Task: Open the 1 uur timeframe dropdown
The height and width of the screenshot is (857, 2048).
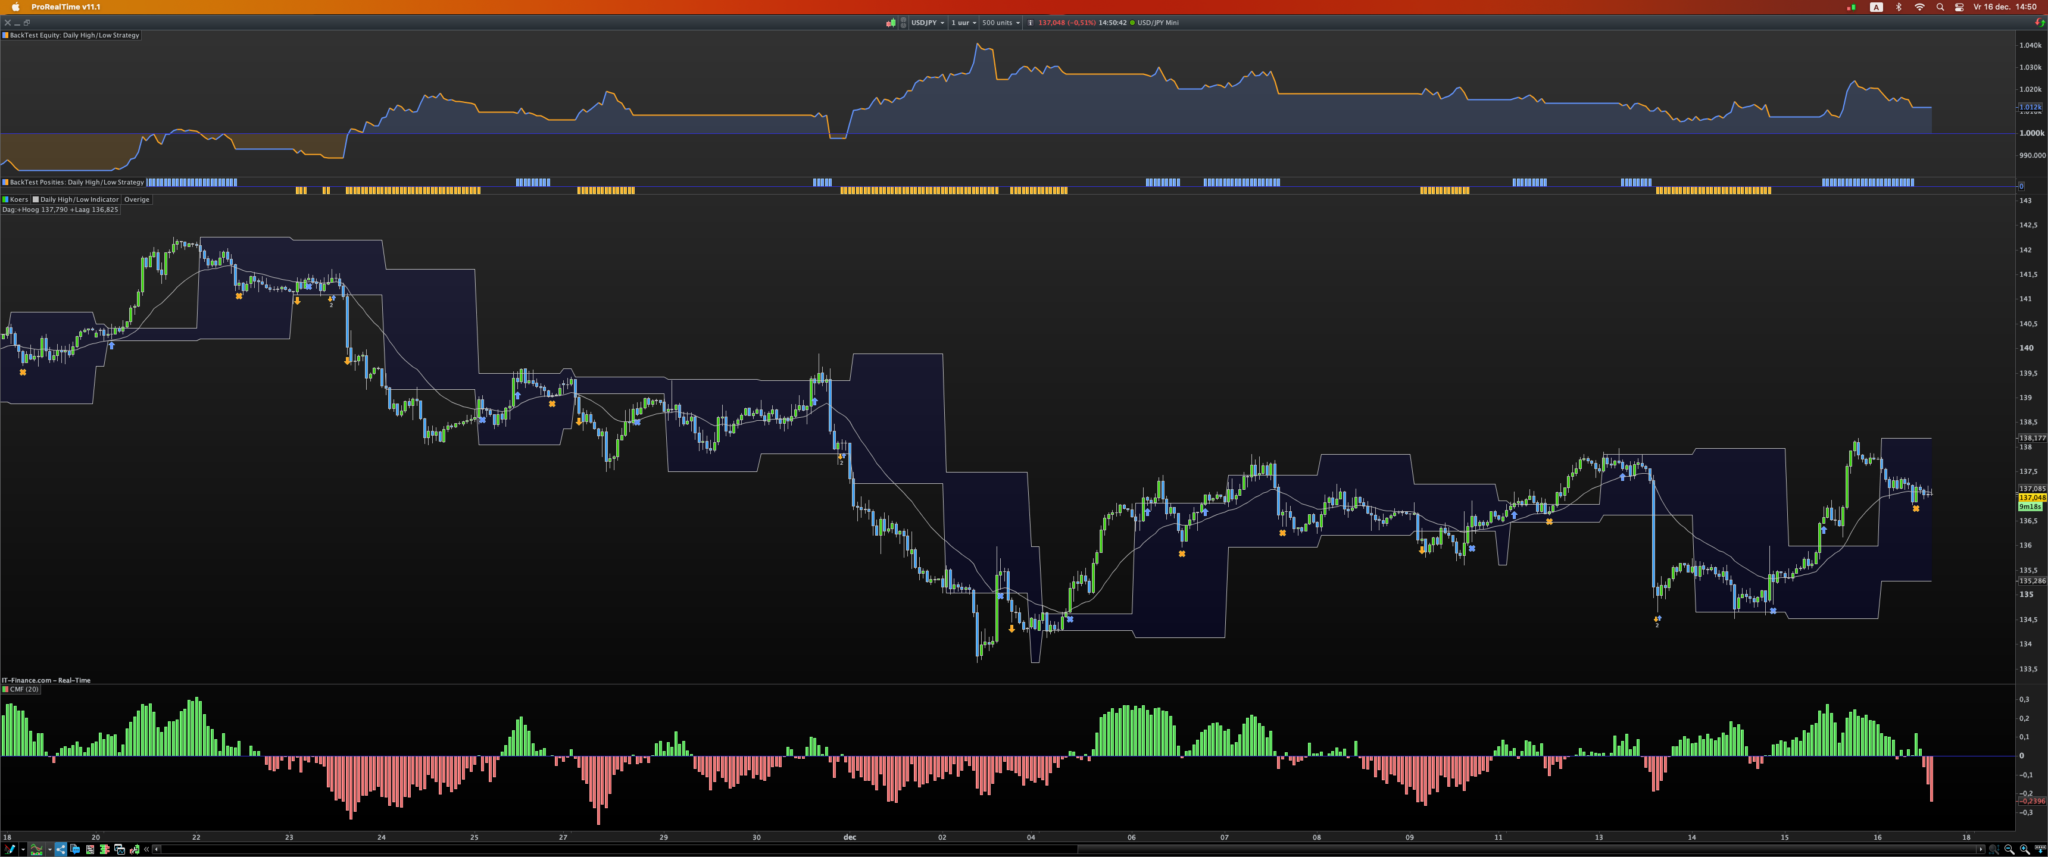Action: click(x=964, y=22)
